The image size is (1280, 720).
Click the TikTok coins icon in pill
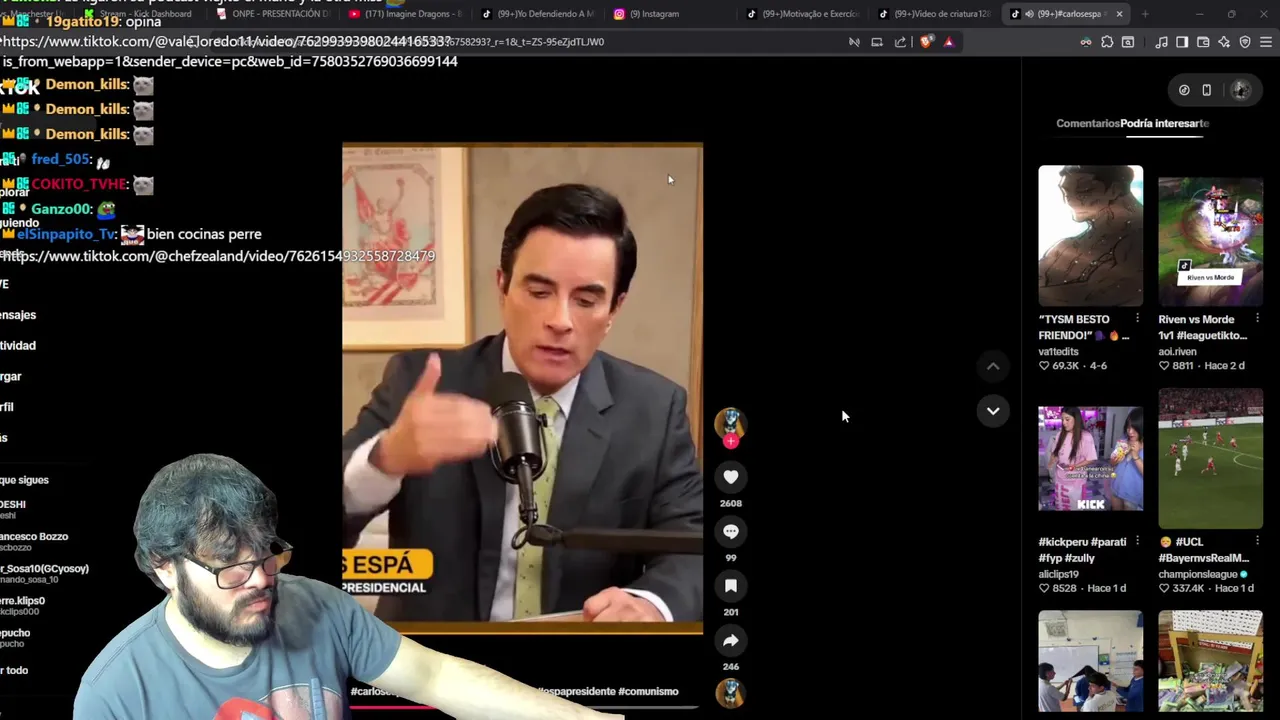(x=1184, y=90)
